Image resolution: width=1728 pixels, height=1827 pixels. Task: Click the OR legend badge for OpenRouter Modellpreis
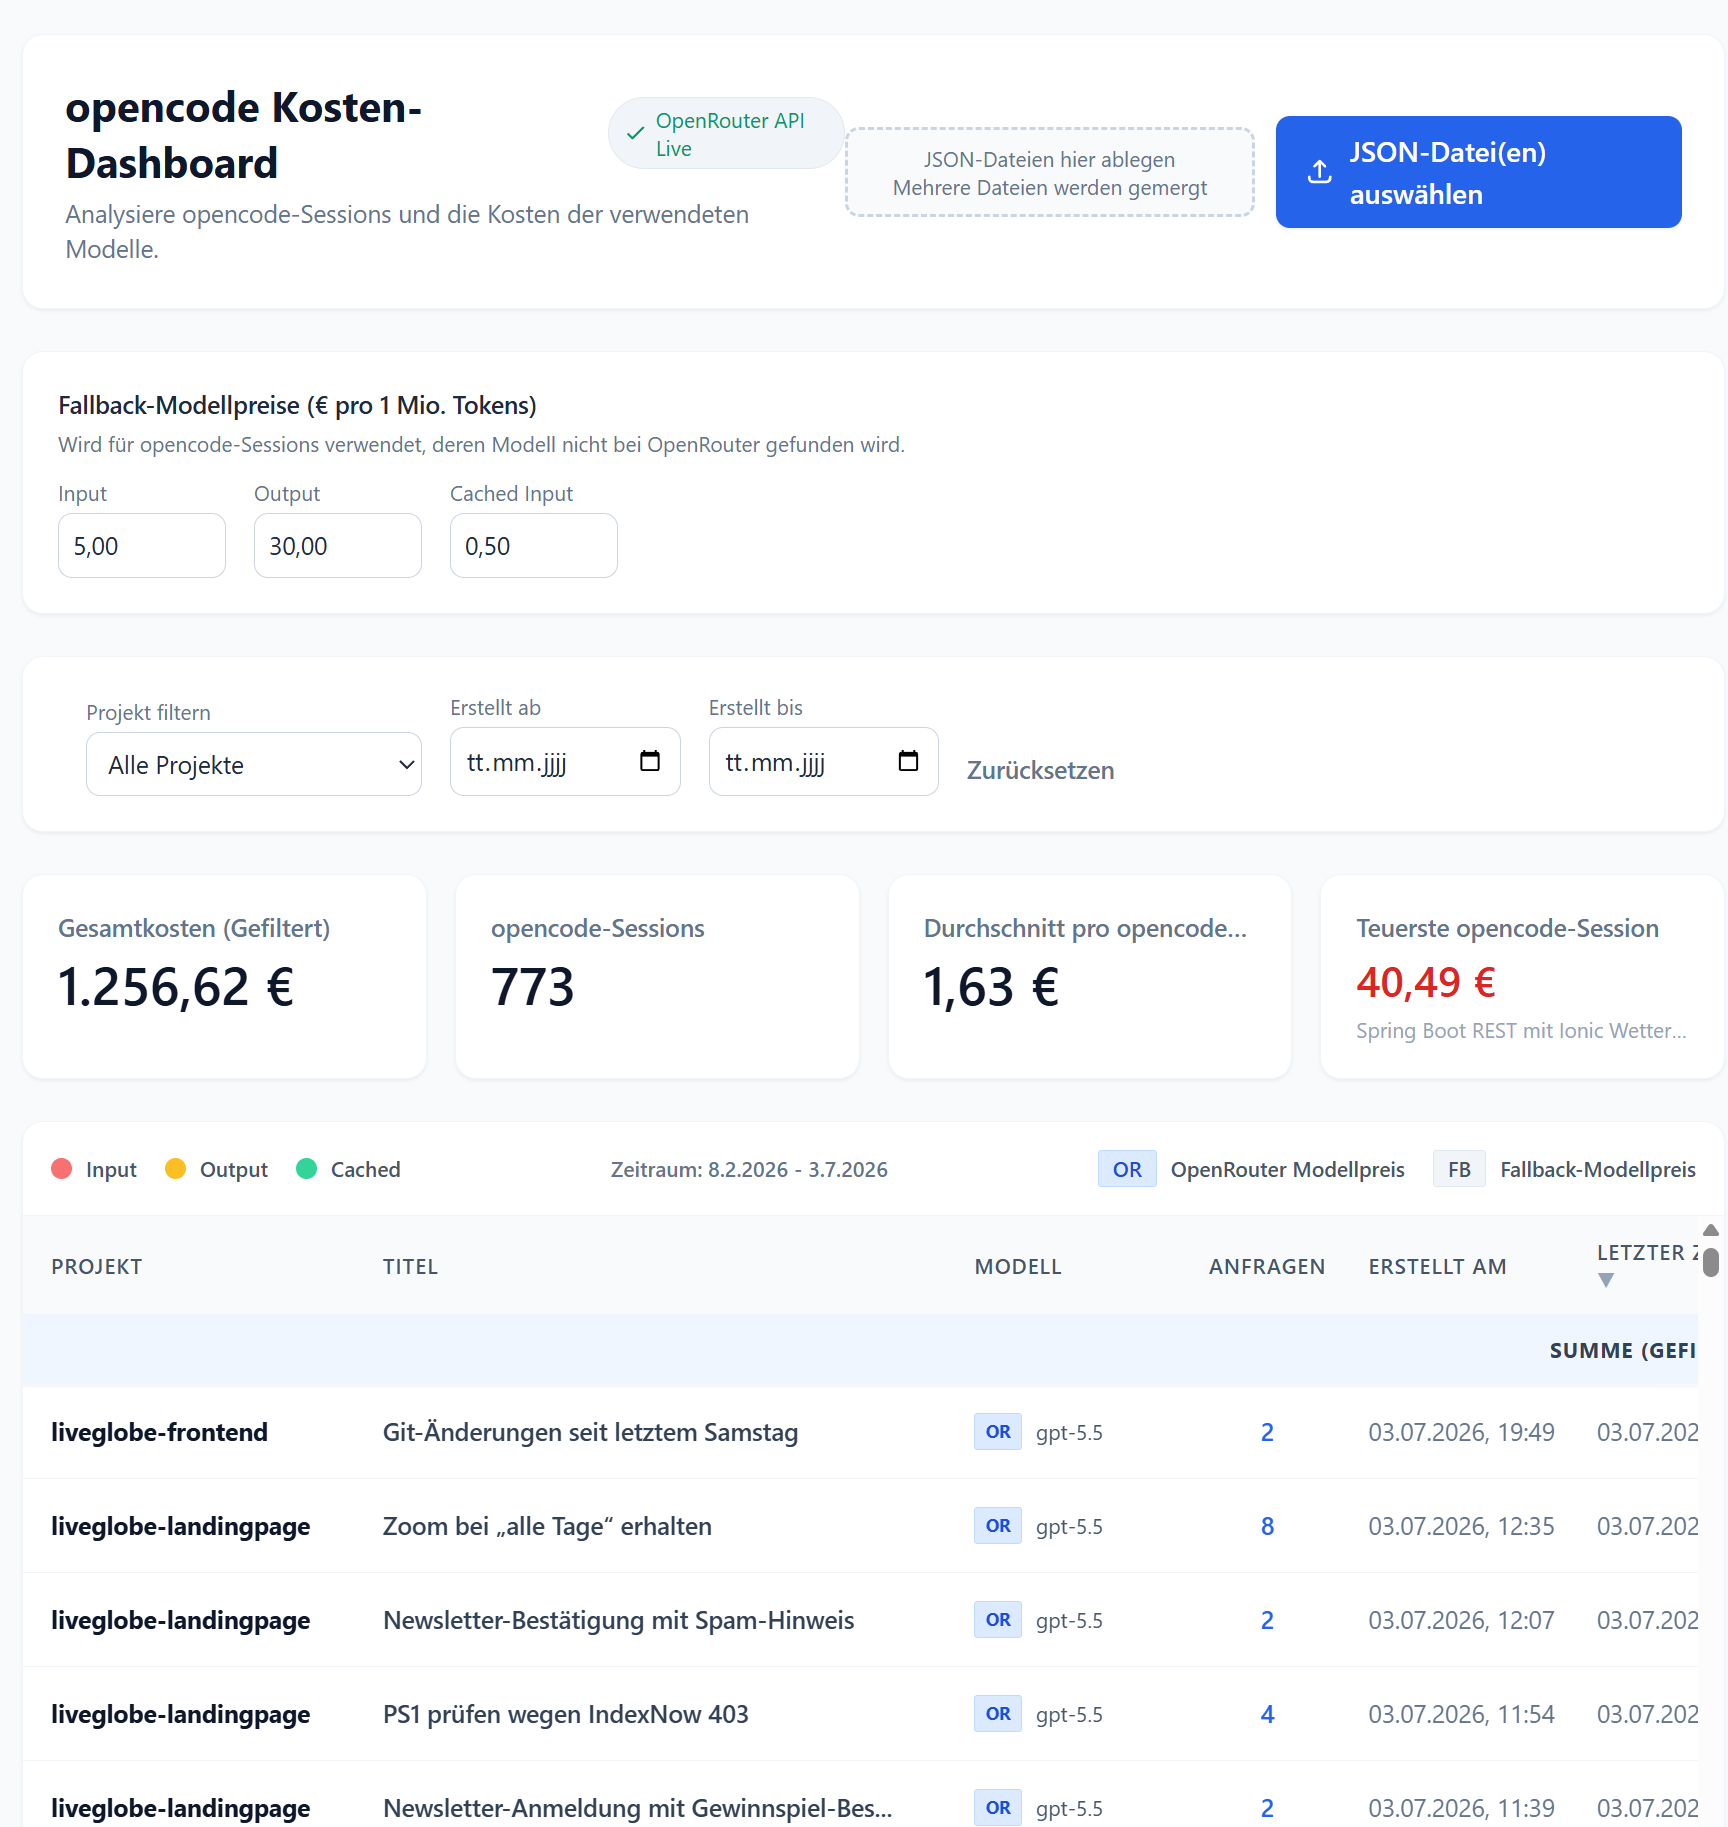(1127, 1169)
